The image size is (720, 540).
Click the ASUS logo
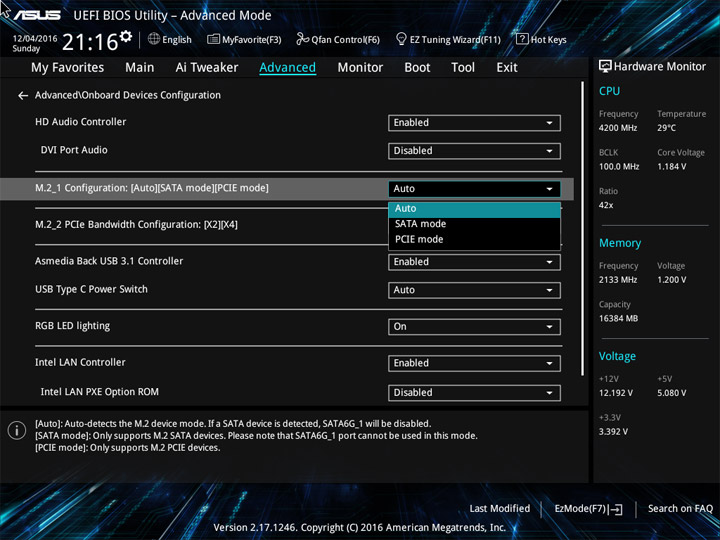pos(37,15)
